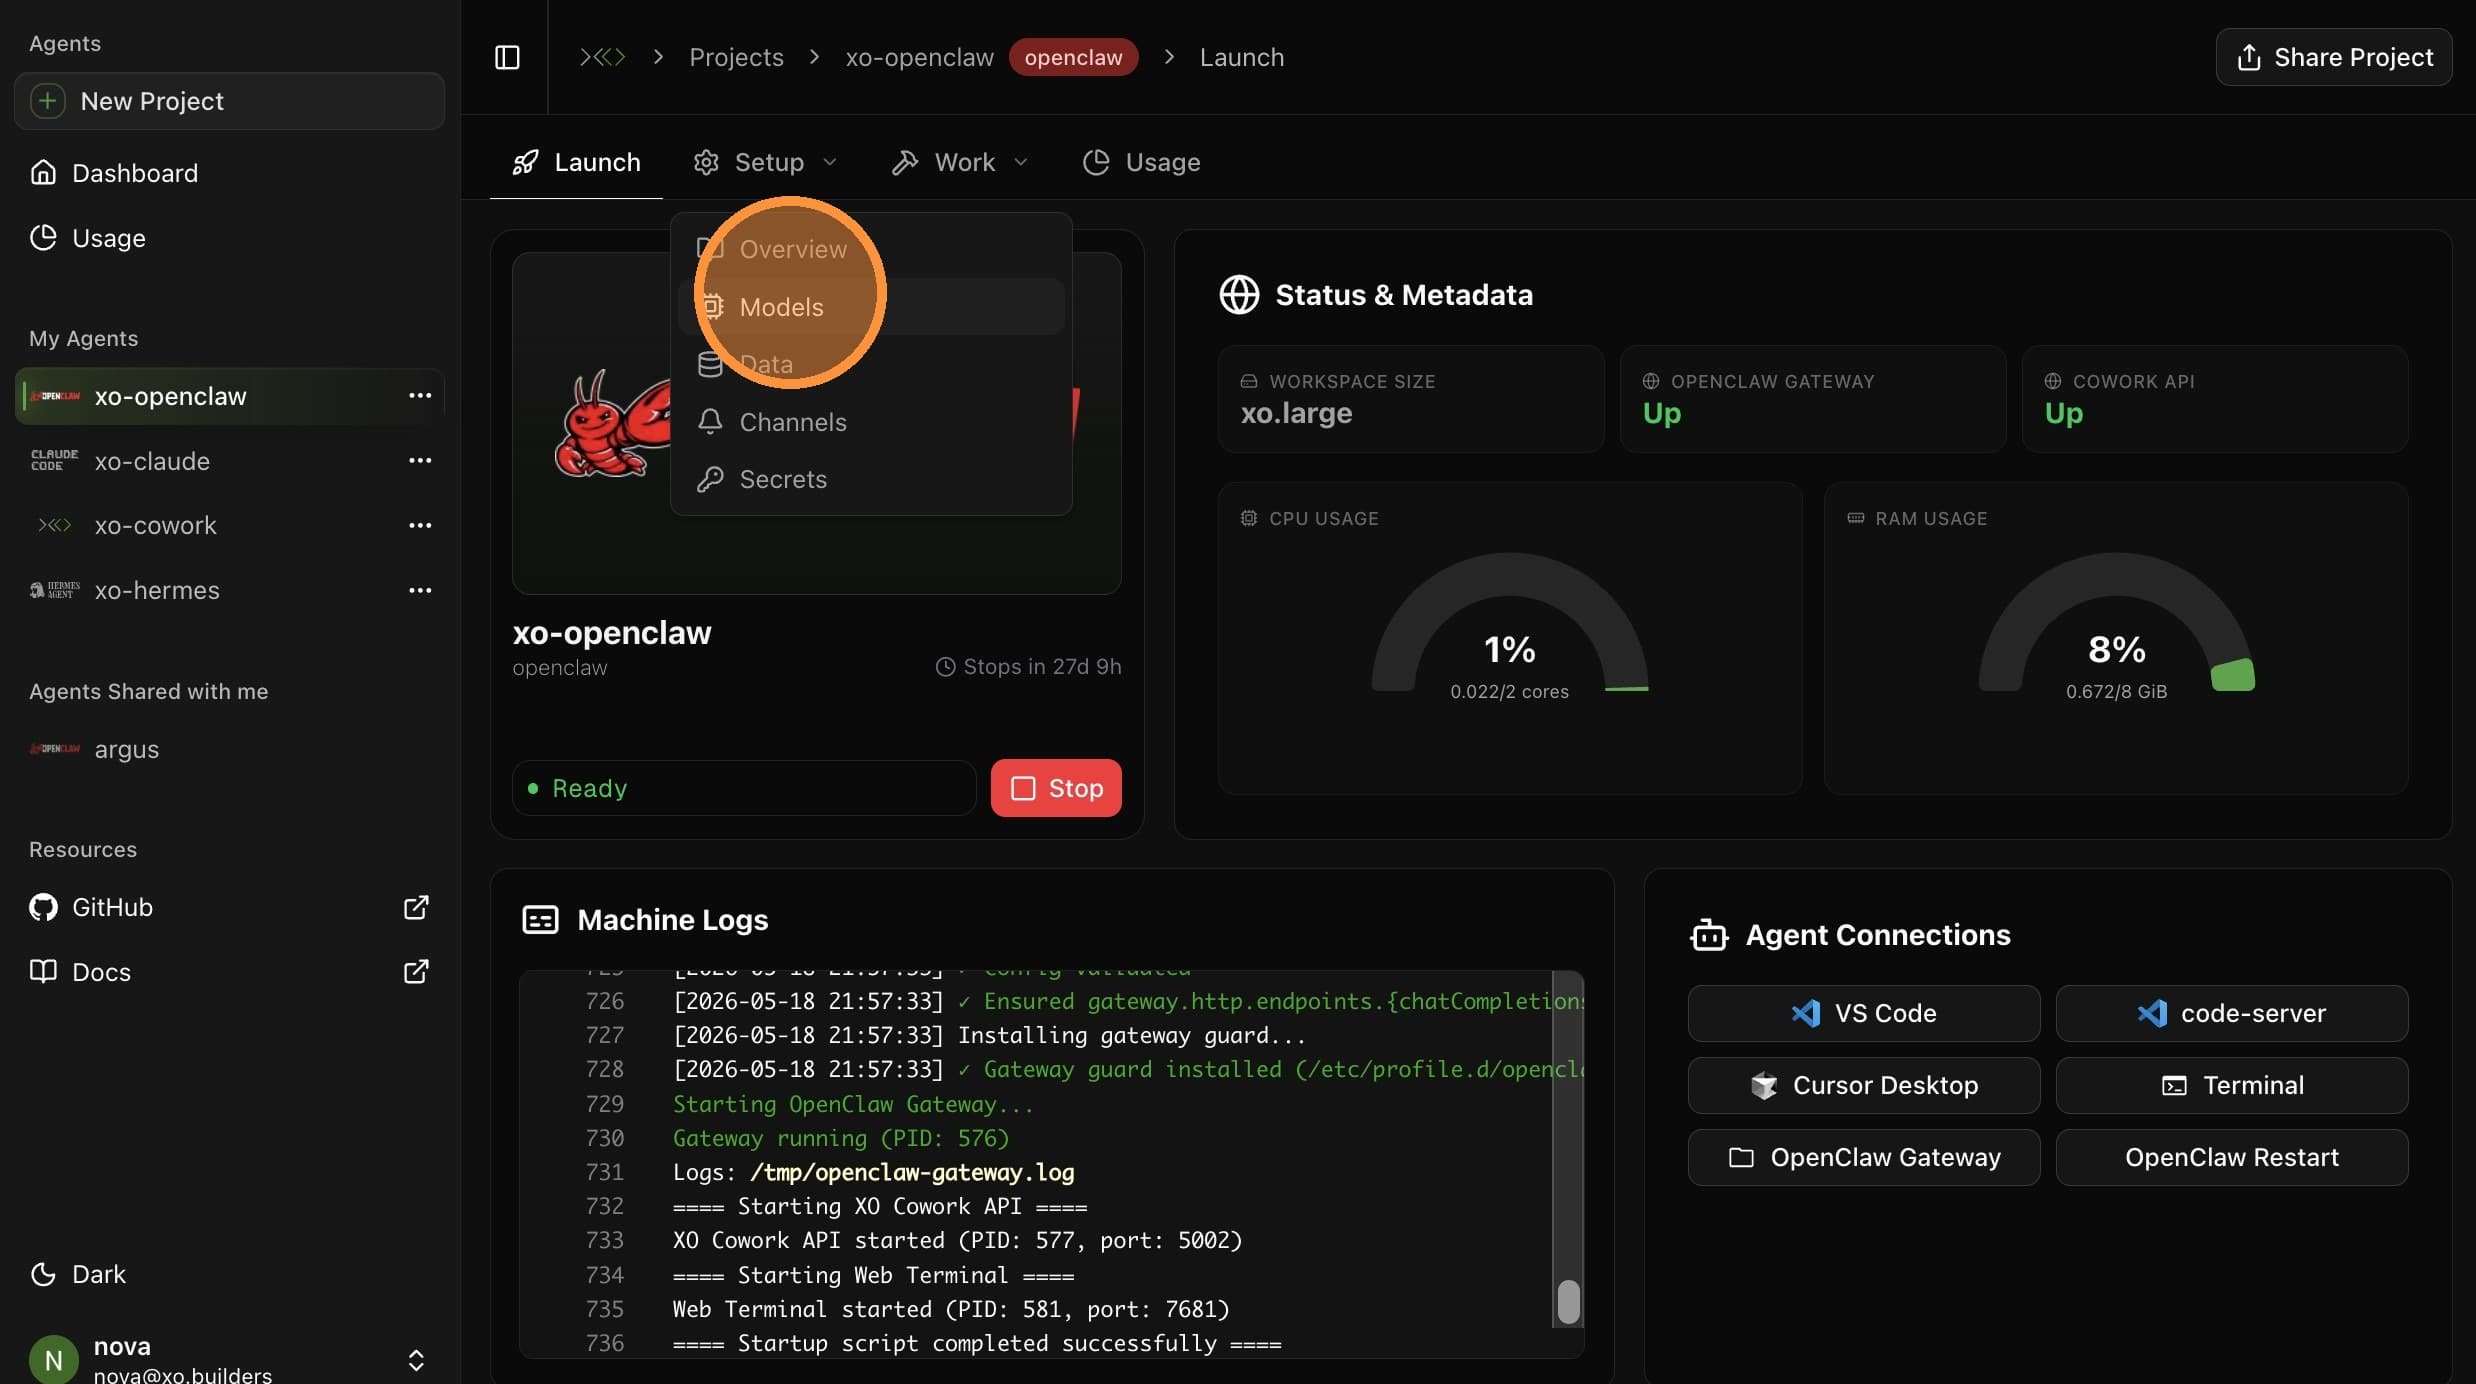Toggle the Dark theme switch
Screen dimensions: 2476x1384
pos(78,1274)
